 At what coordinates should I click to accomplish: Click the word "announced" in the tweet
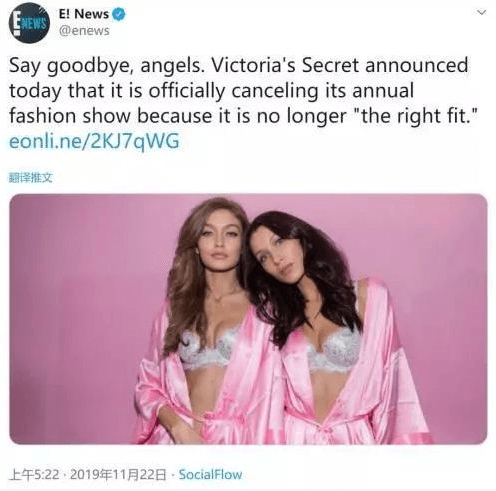click(x=417, y=65)
